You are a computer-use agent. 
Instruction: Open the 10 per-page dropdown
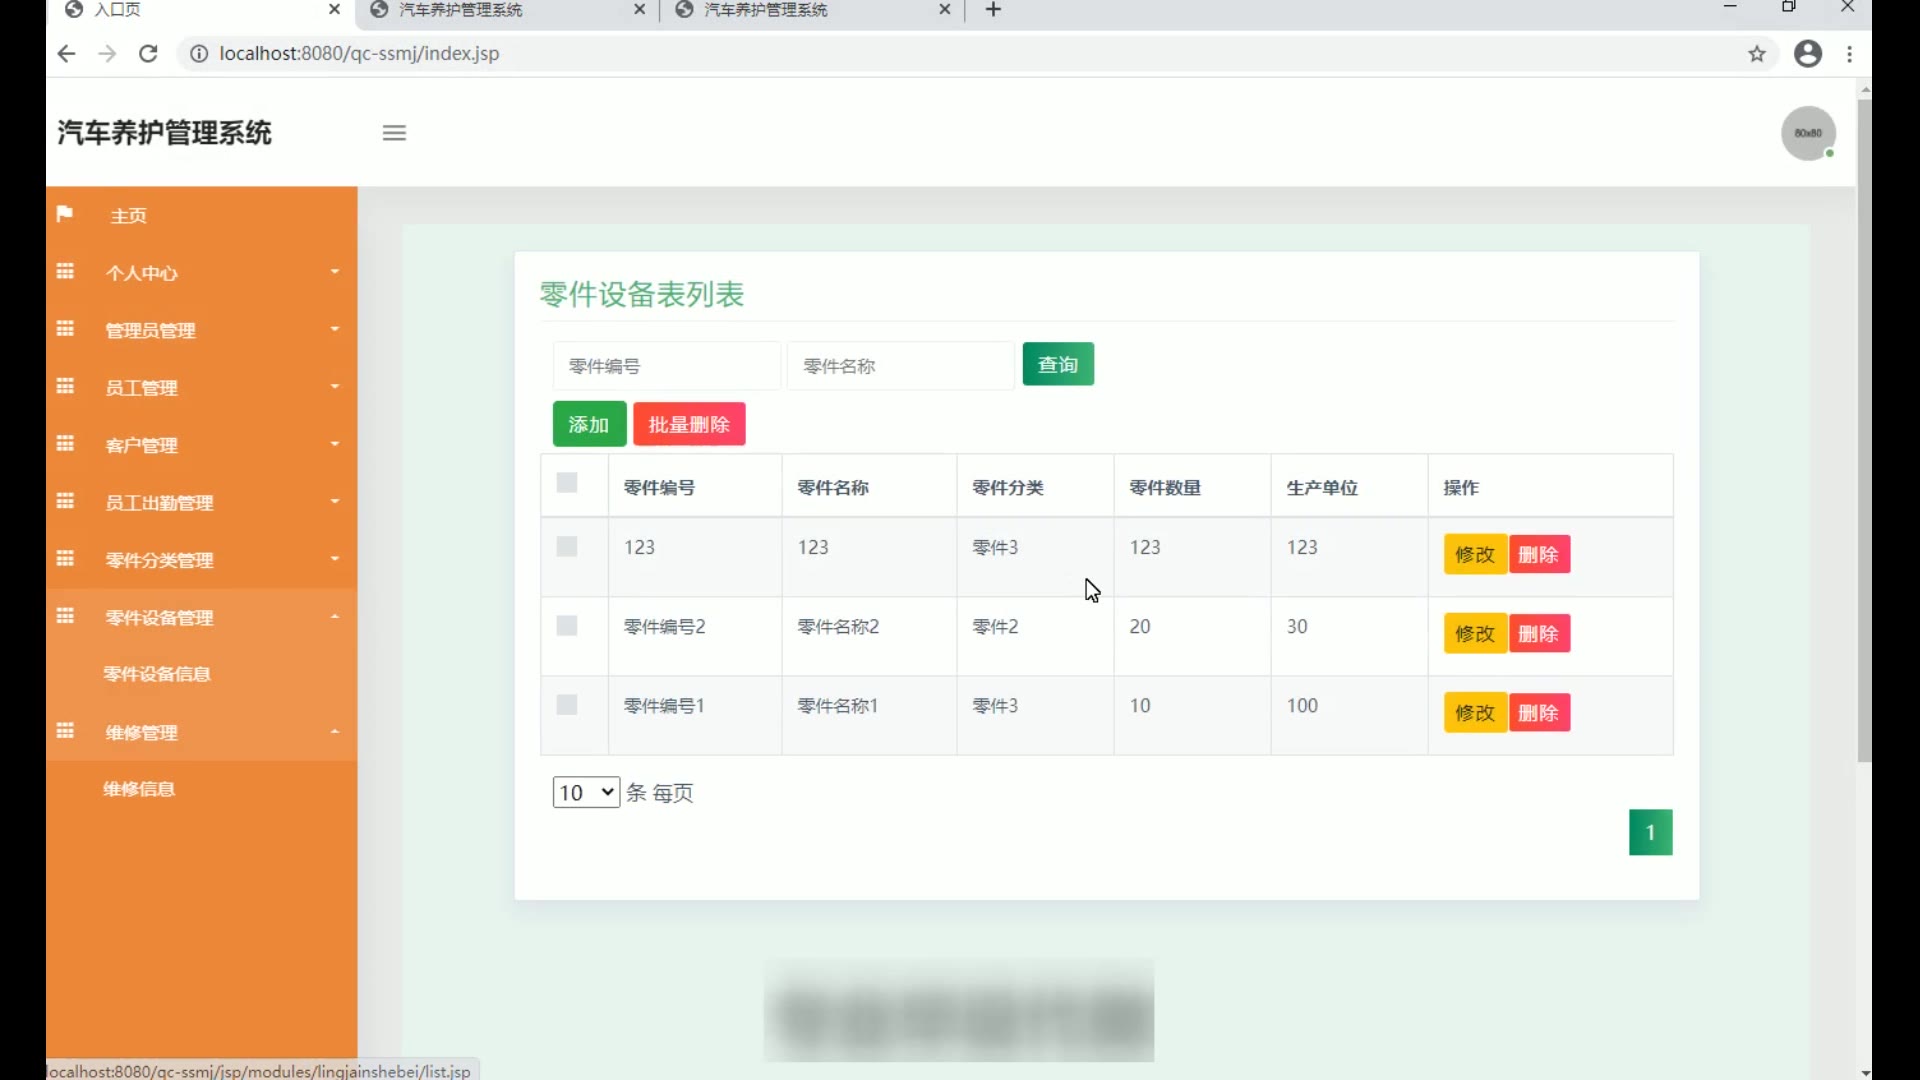tap(586, 793)
